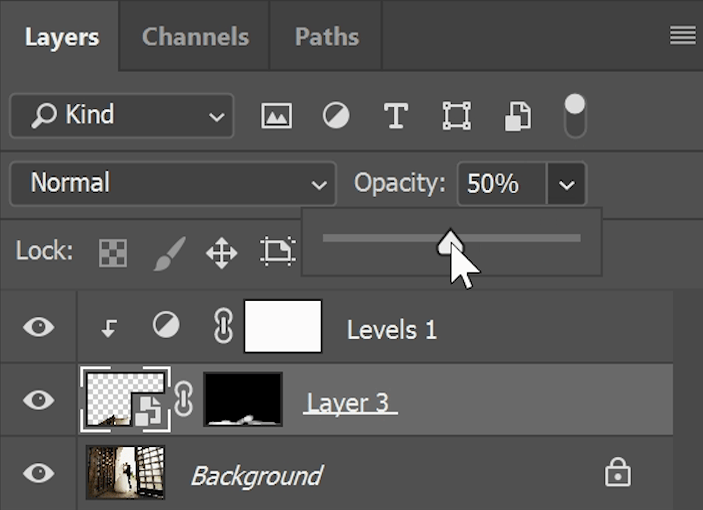Filter for adjustment layers icon
Viewport: 703px width, 510px height.
tap(336, 116)
